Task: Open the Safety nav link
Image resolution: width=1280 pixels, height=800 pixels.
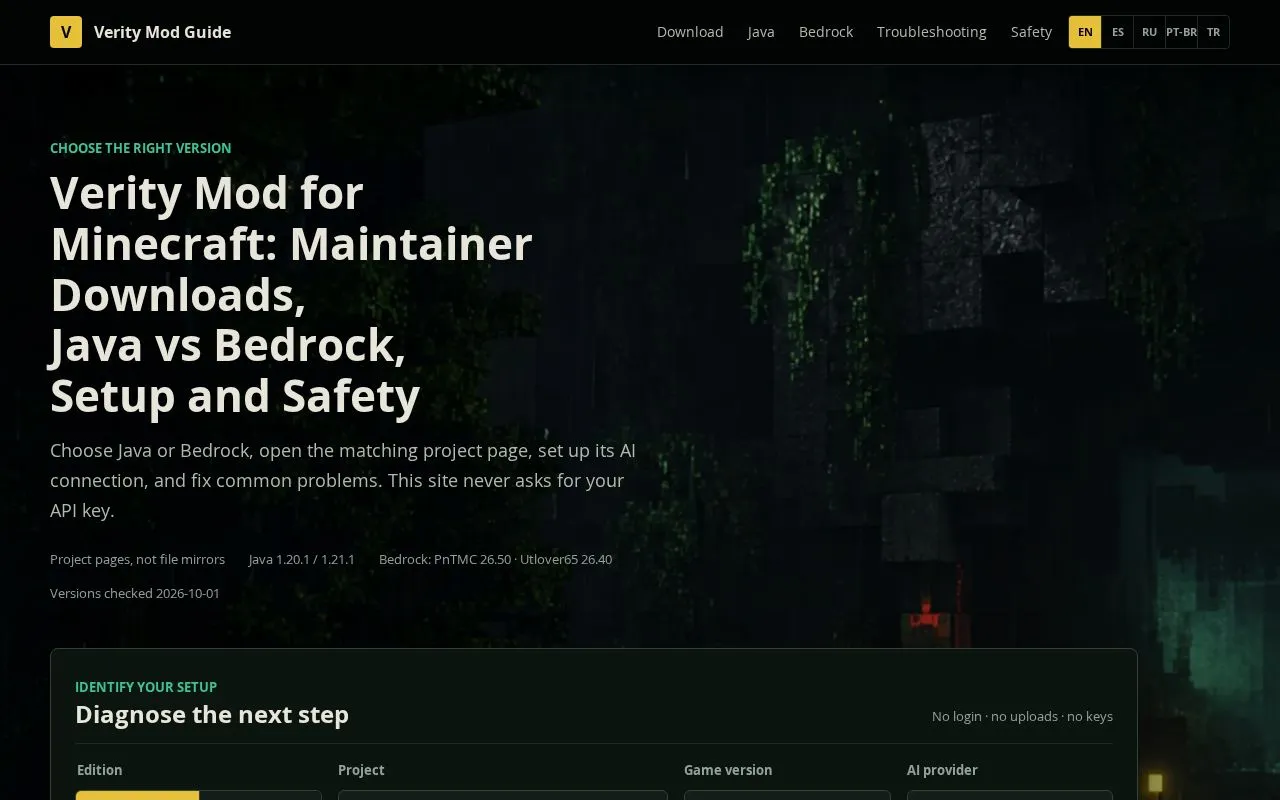Action: point(1031,32)
